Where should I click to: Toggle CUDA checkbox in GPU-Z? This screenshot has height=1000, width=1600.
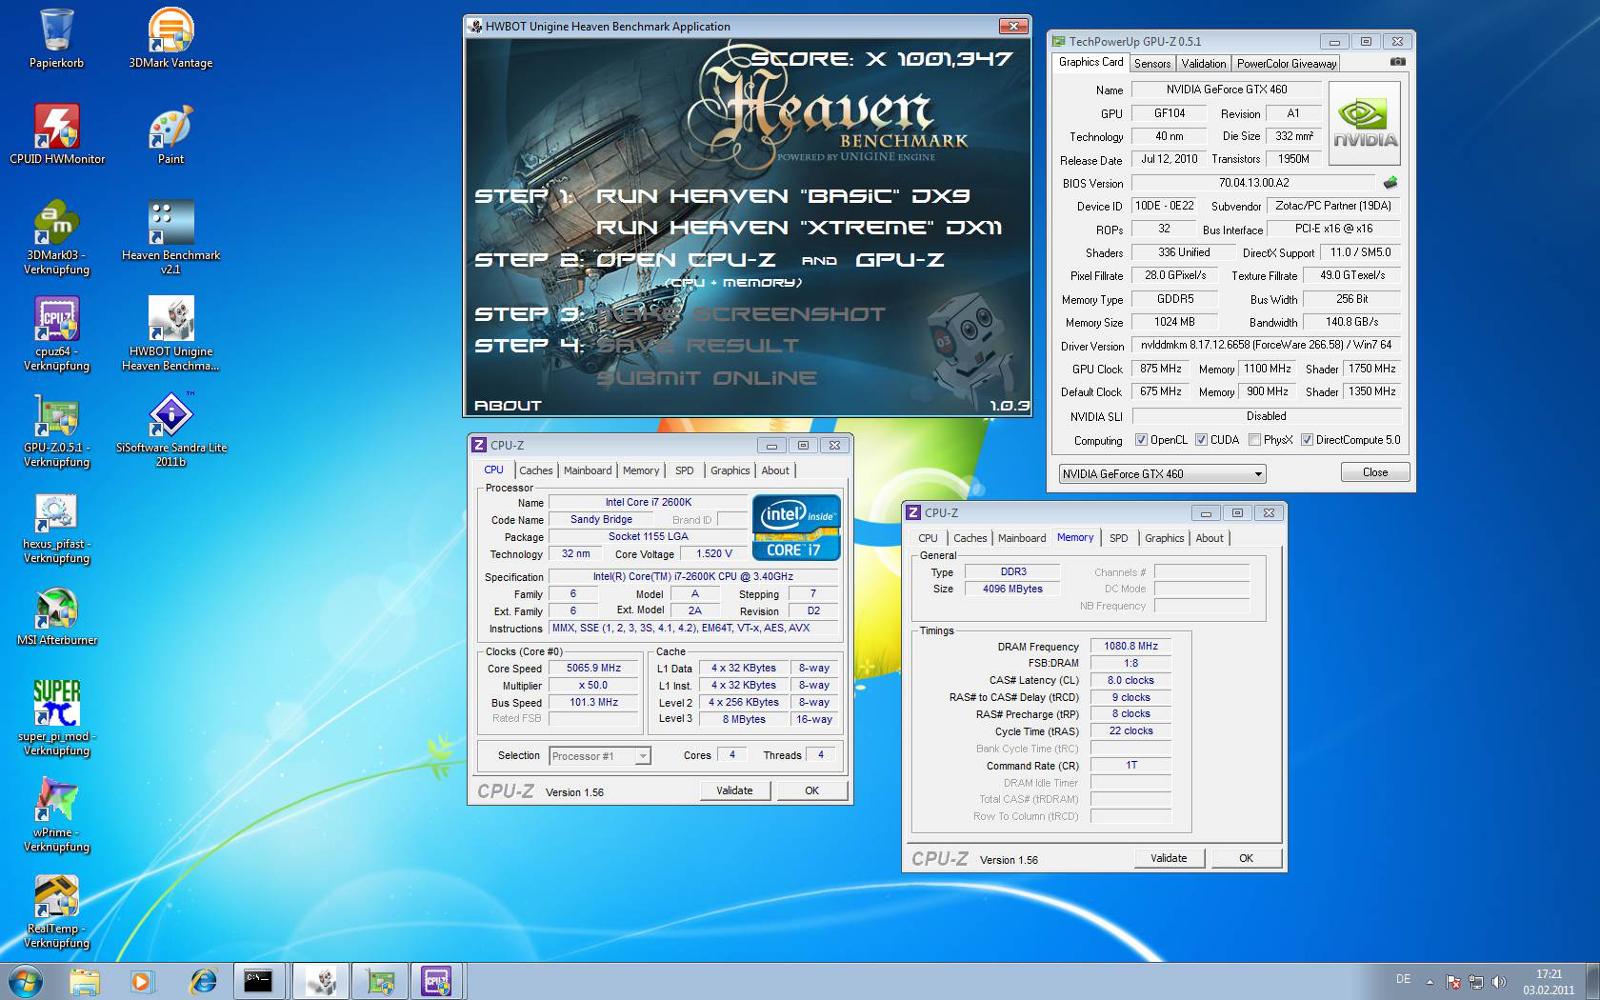[1201, 440]
